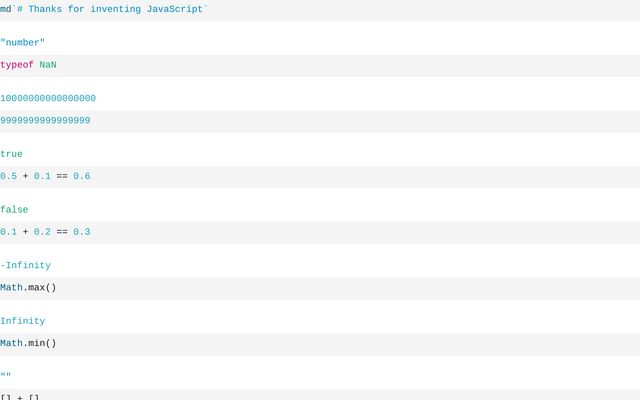Click the empty string "" output
Viewport: 640px width, 400px height.
[6, 377]
